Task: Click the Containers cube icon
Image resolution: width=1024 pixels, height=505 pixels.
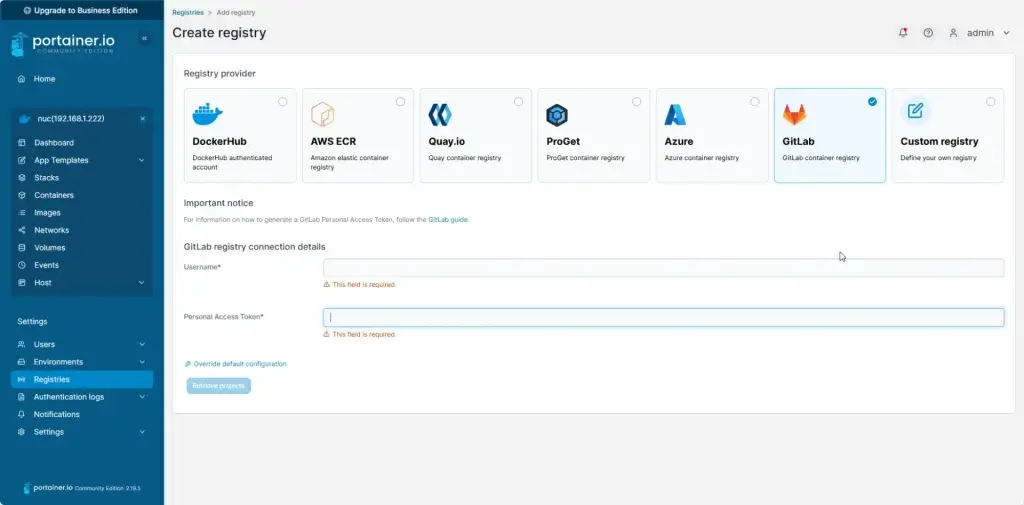Action: pyautogui.click(x=22, y=195)
